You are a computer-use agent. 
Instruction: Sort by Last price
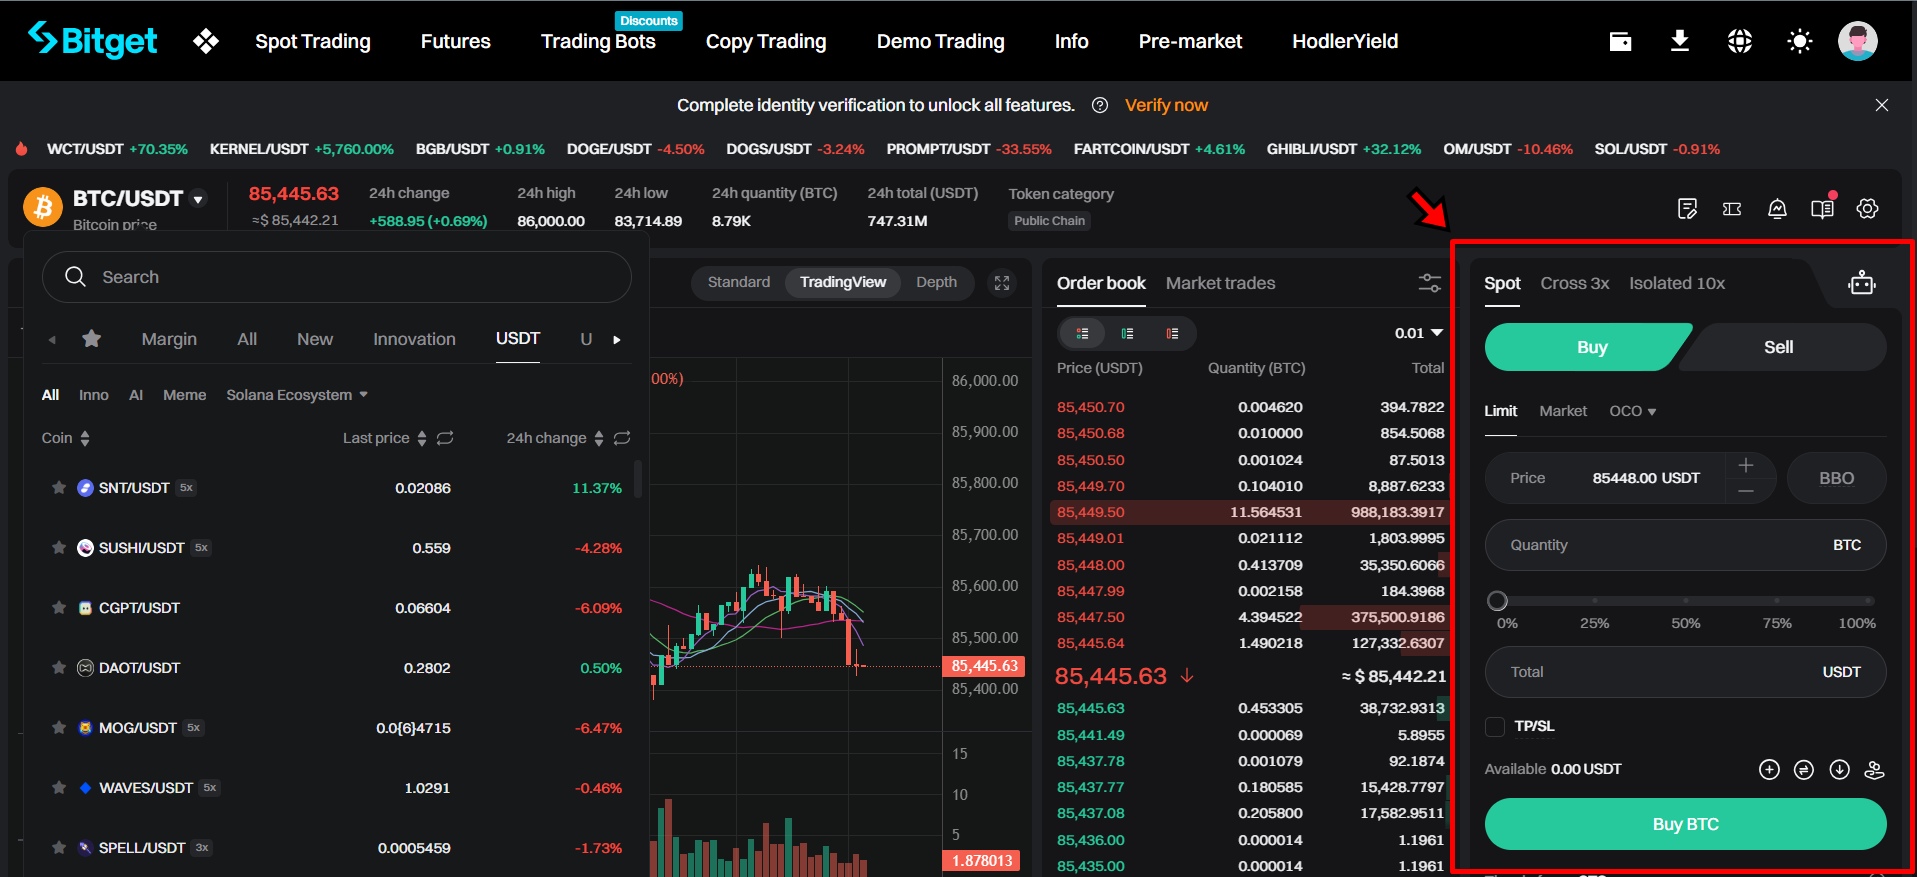coord(385,438)
